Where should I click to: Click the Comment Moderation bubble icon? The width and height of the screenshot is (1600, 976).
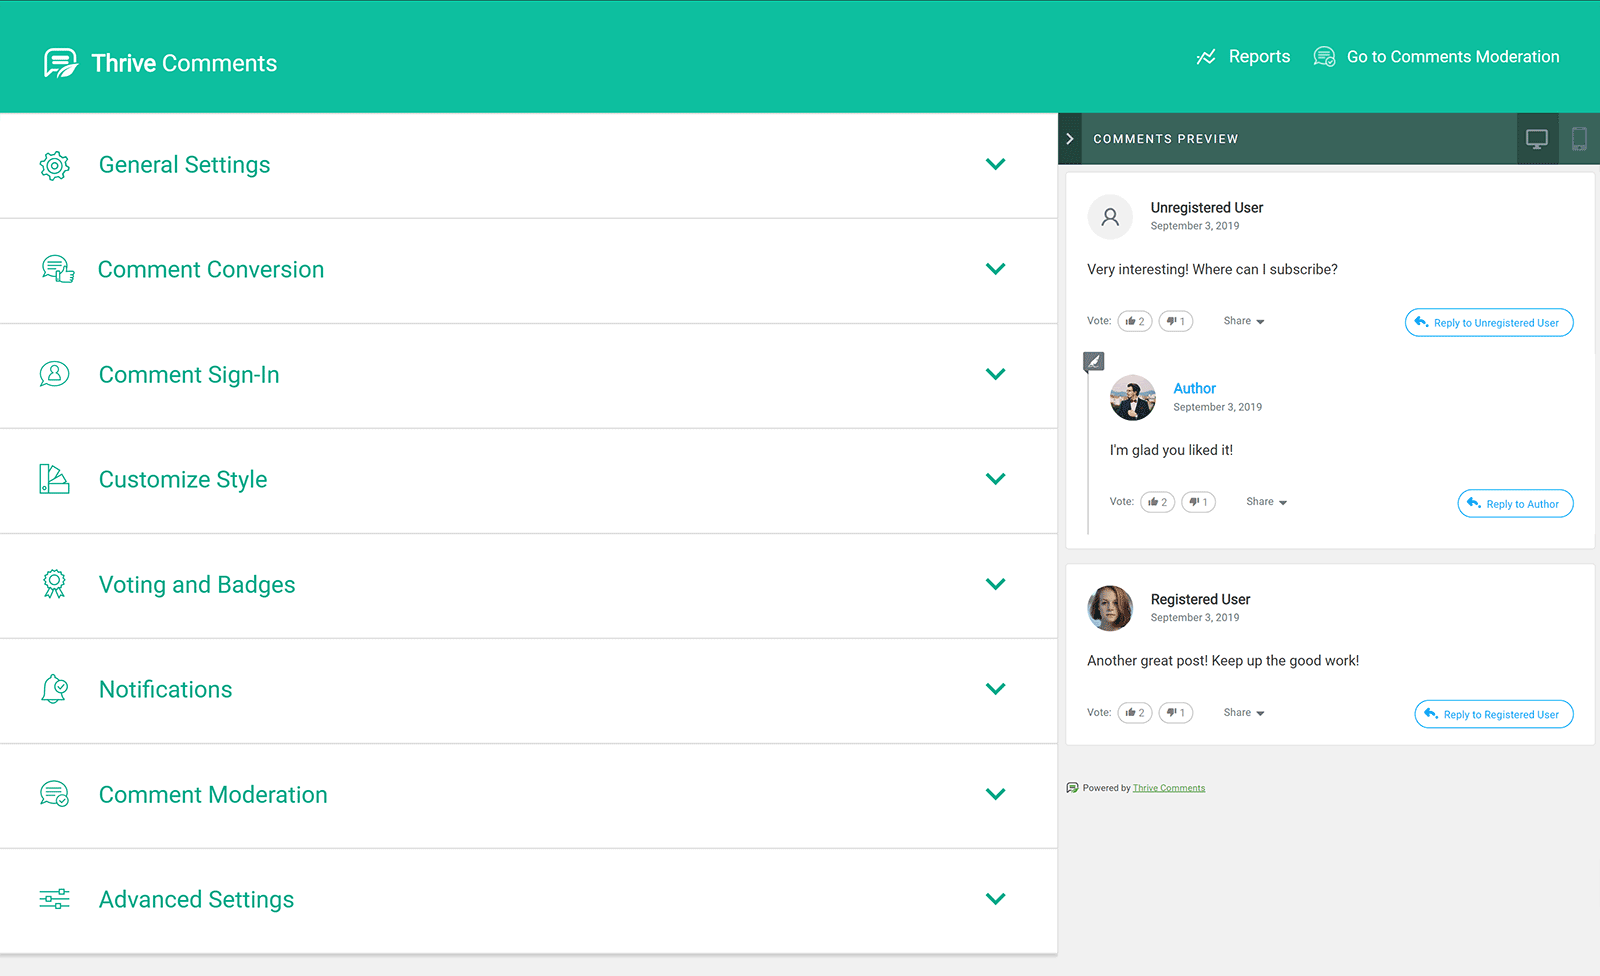(x=55, y=794)
